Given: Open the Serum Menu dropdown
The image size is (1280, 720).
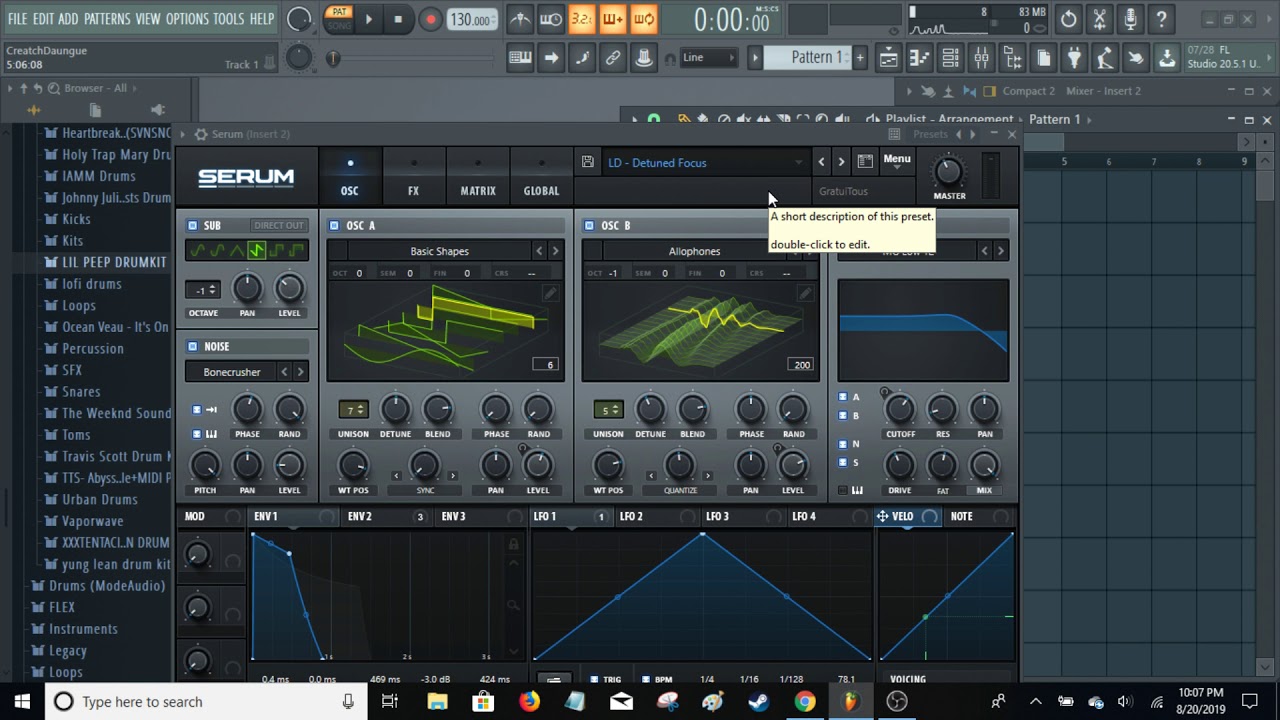Looking at the screenshot, I should point(897,160).
